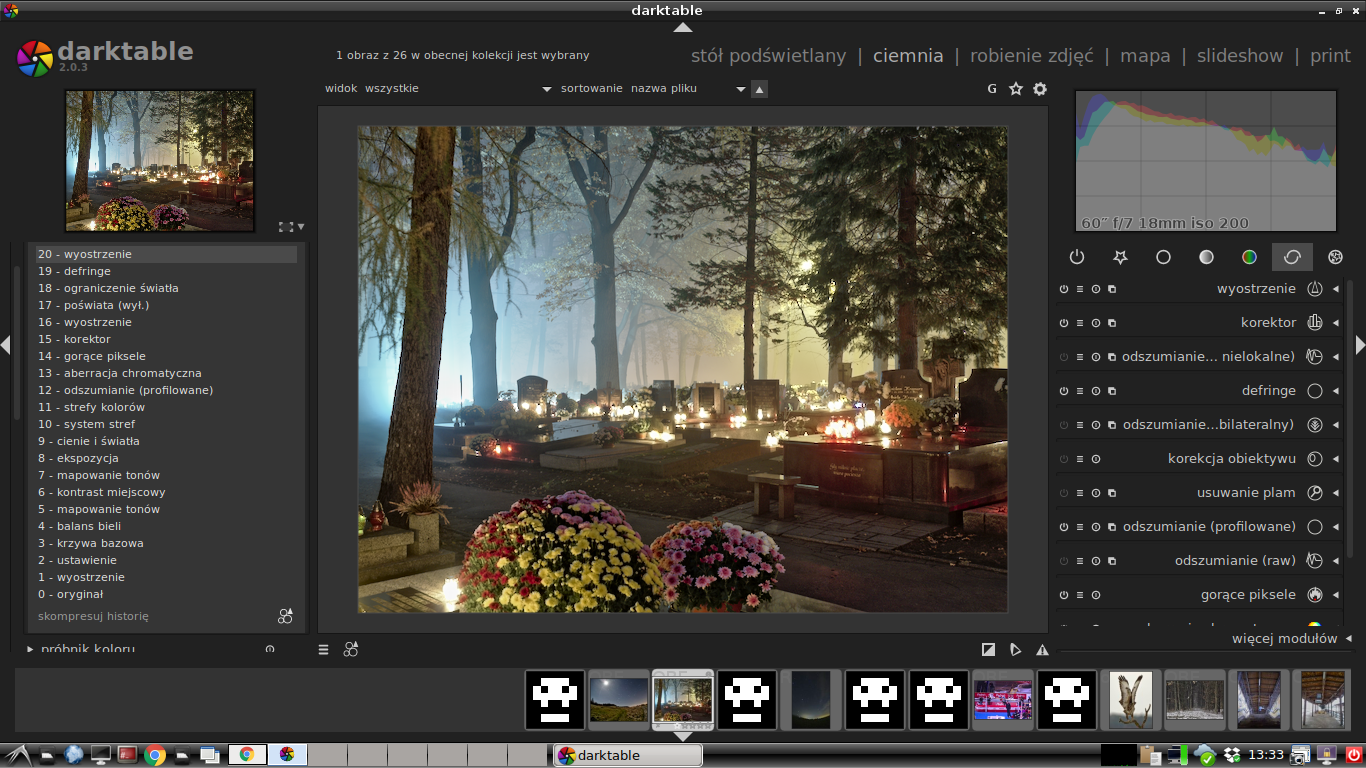Click the skompresuj historię button

point(93,616)
